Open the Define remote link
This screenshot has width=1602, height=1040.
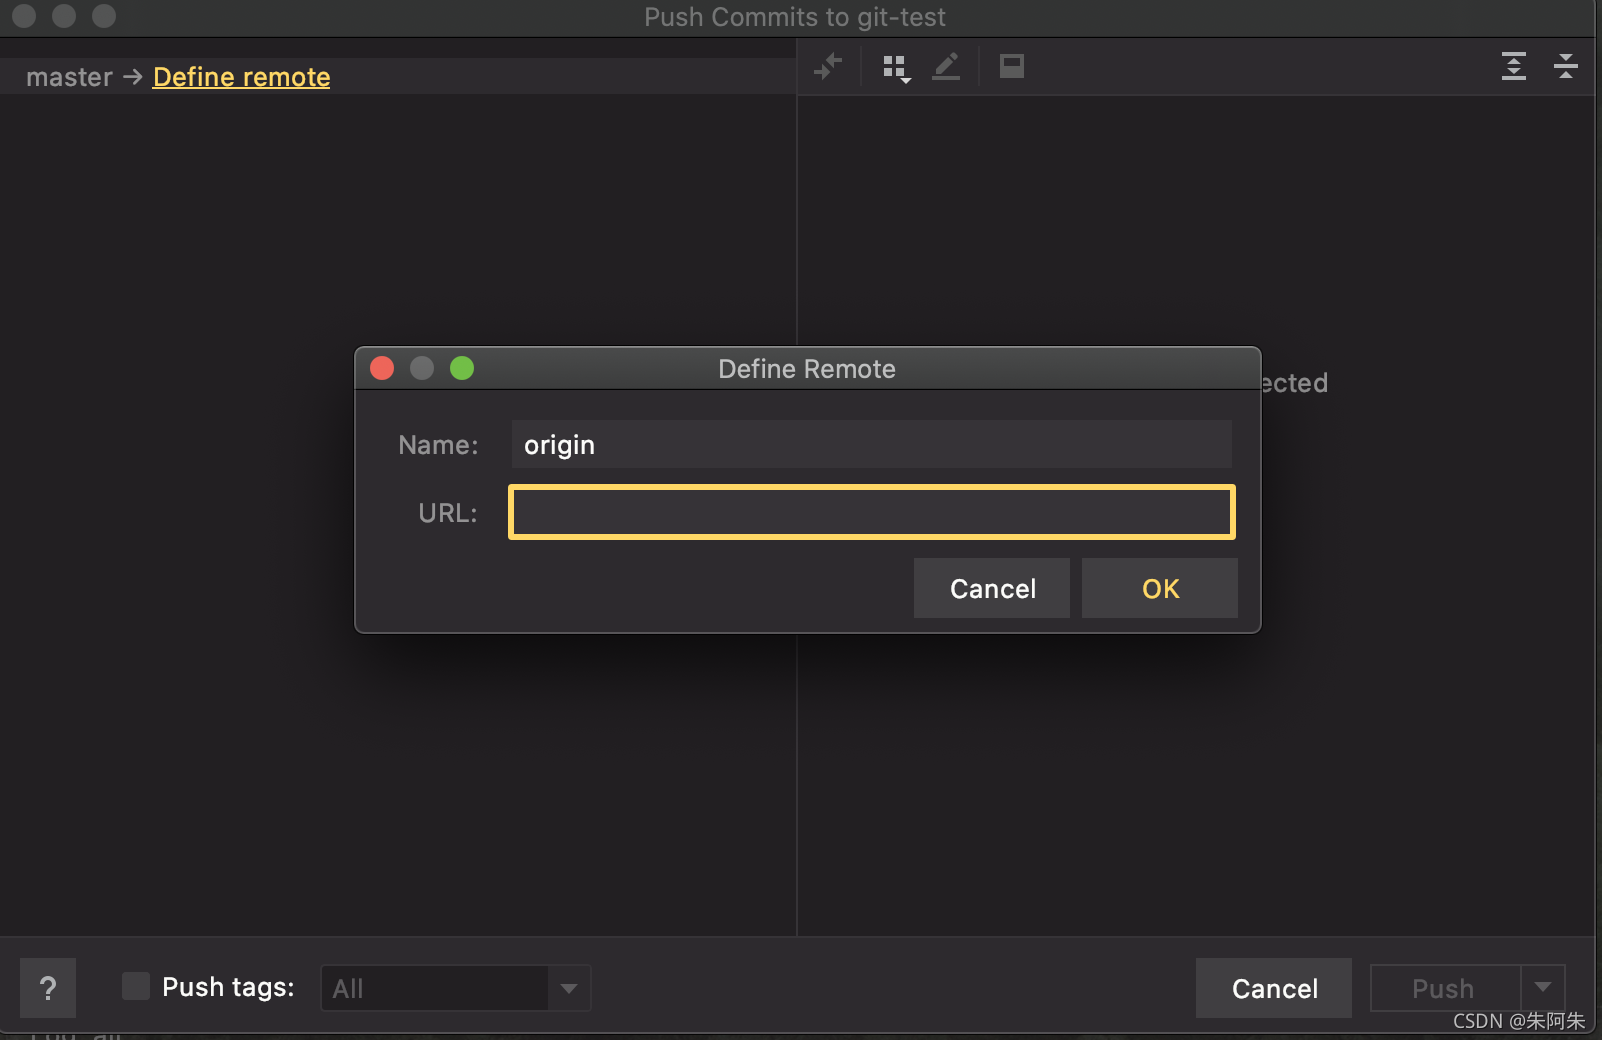coord(241,77)
